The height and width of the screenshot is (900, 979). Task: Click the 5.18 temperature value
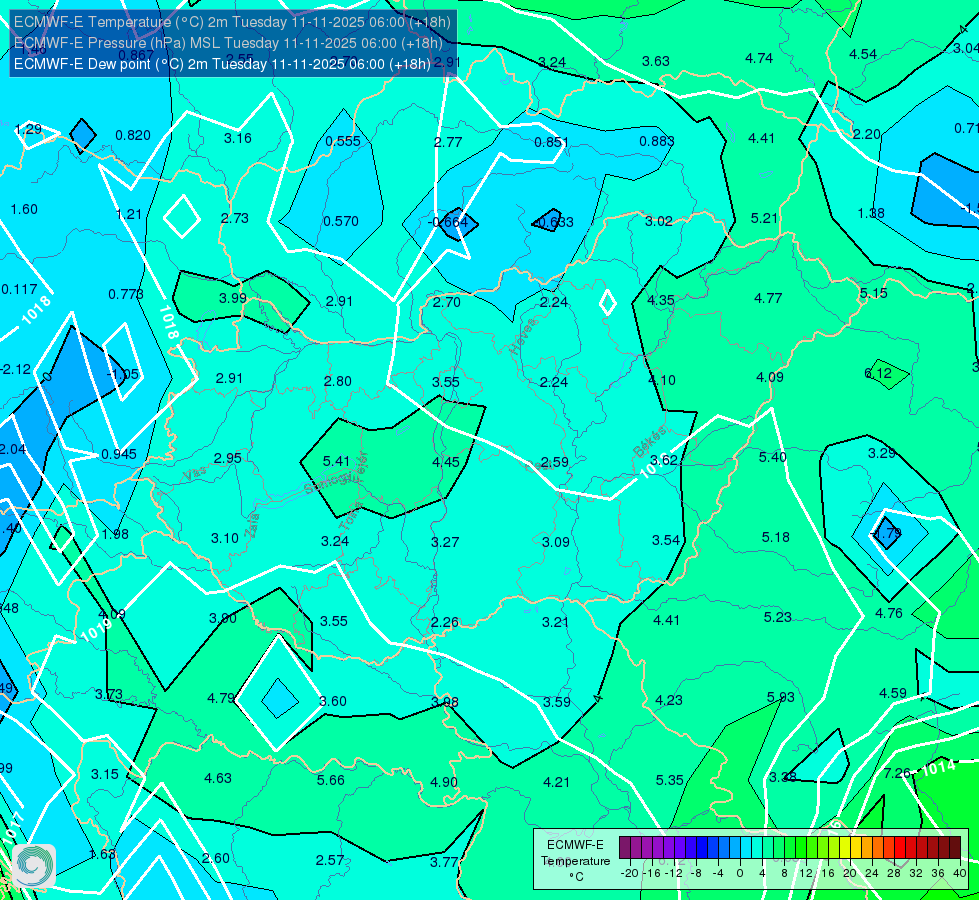click(x=775, y=537)
